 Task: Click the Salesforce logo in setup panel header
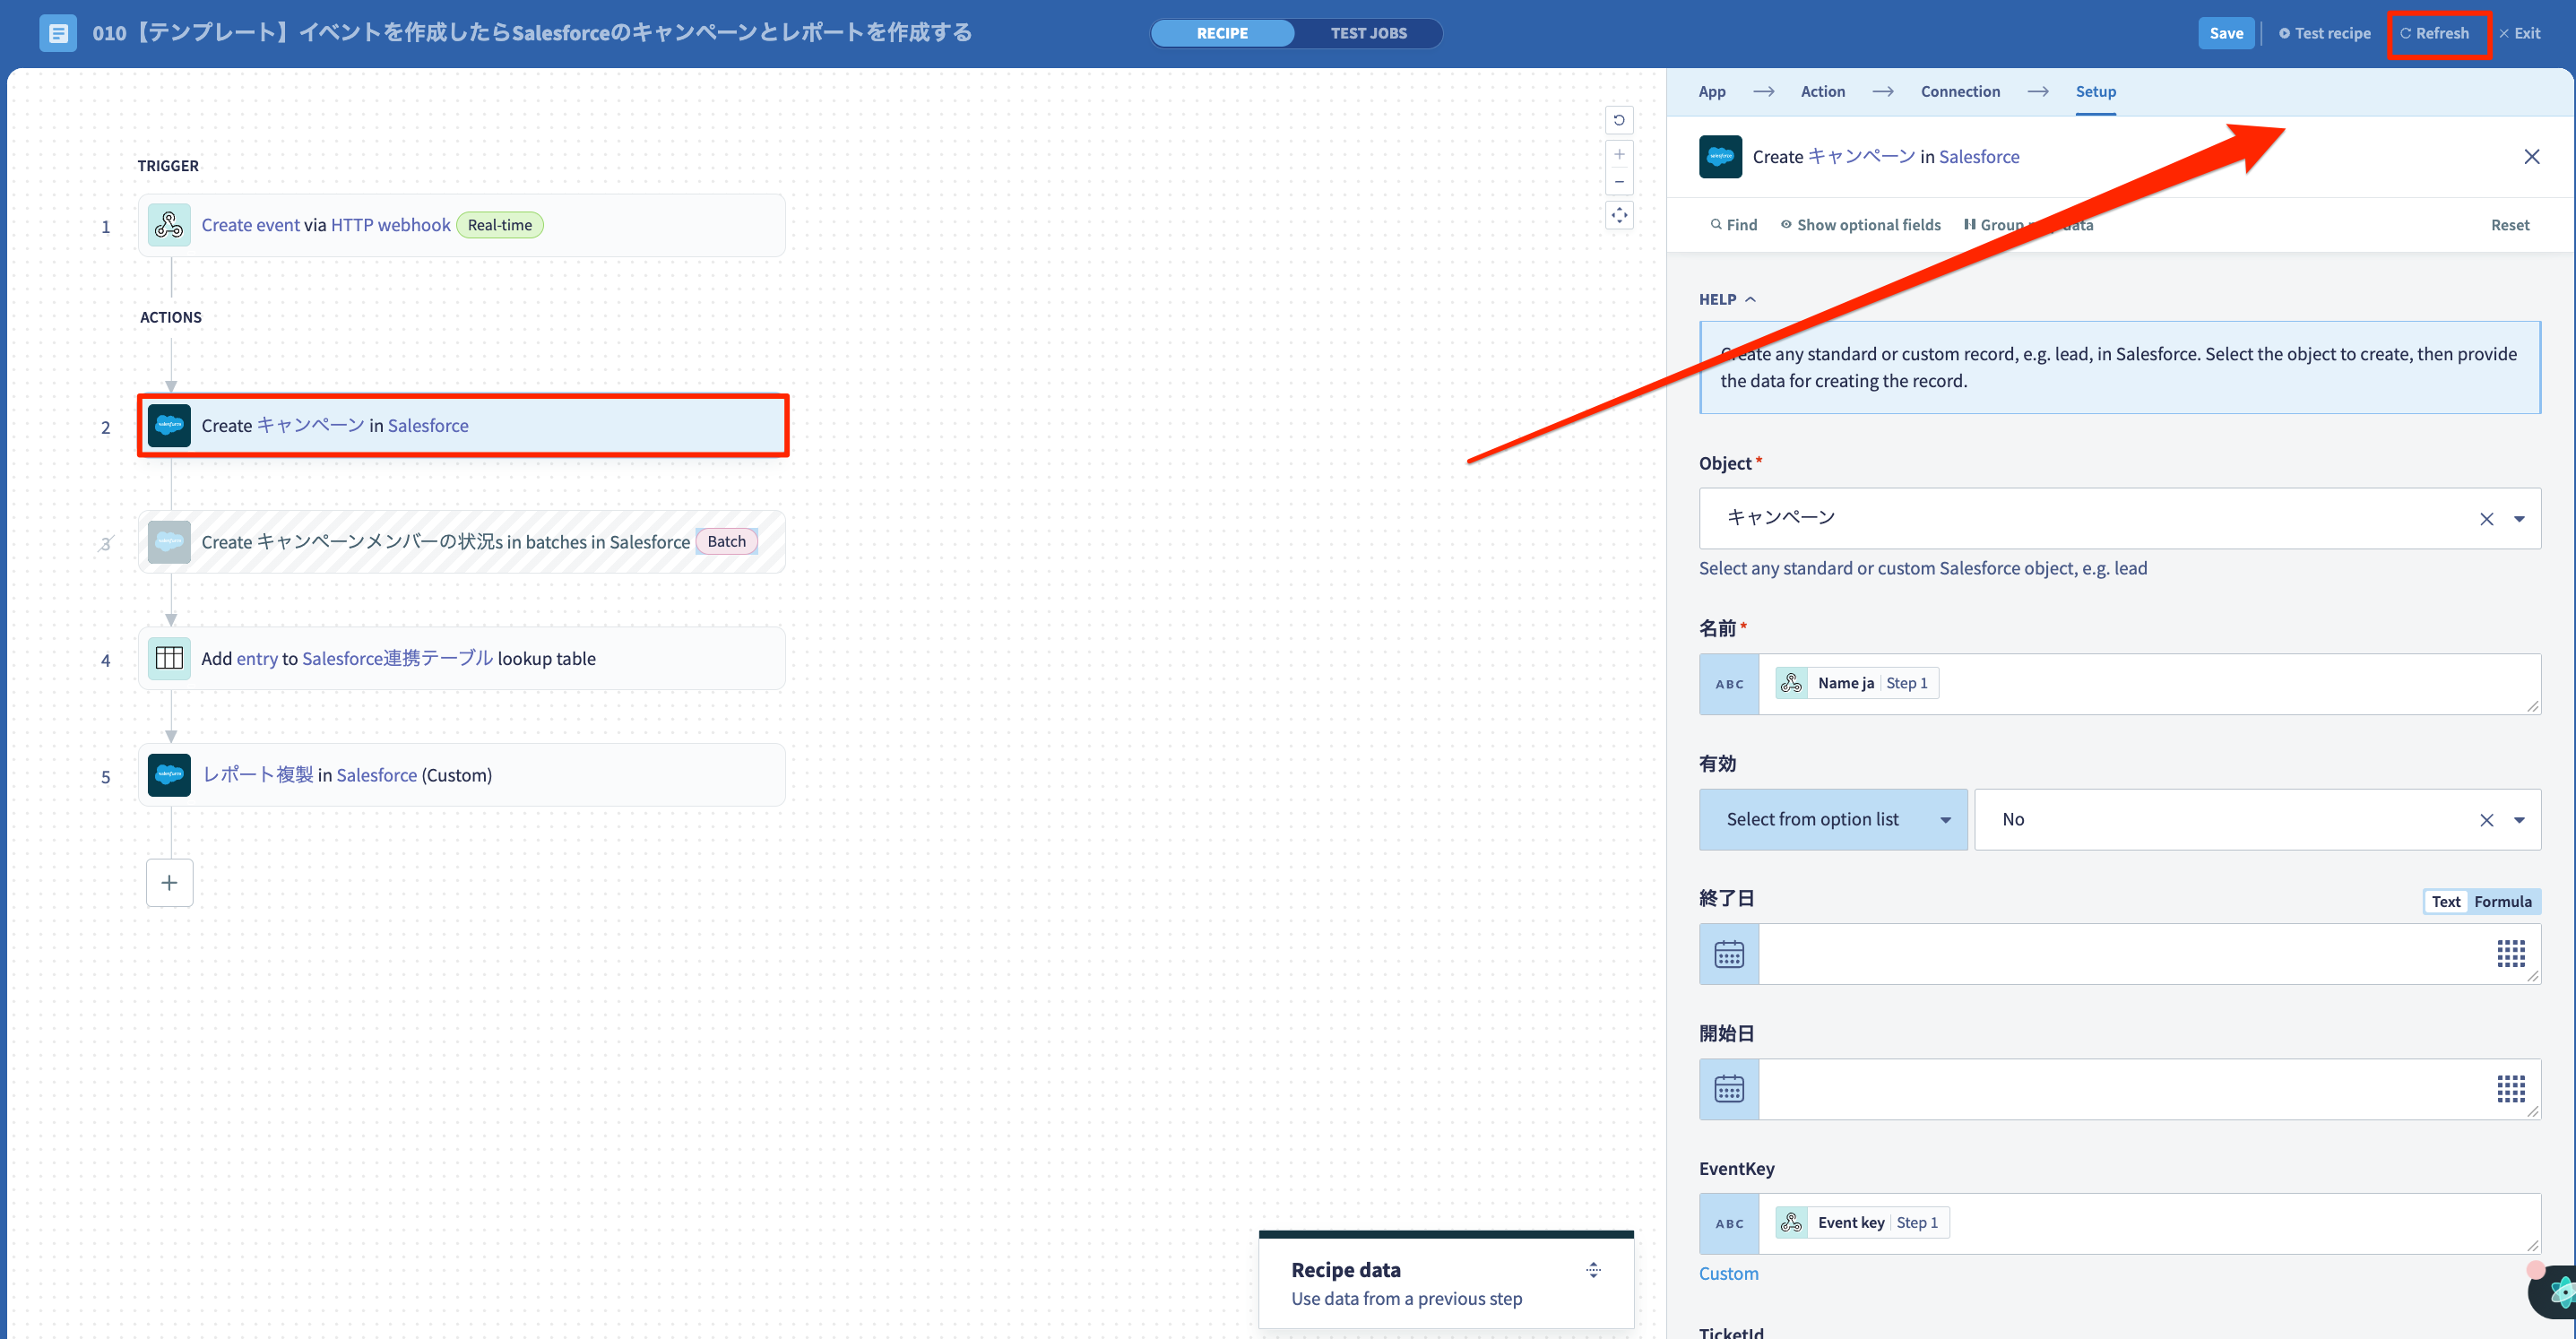(1720, 157)
